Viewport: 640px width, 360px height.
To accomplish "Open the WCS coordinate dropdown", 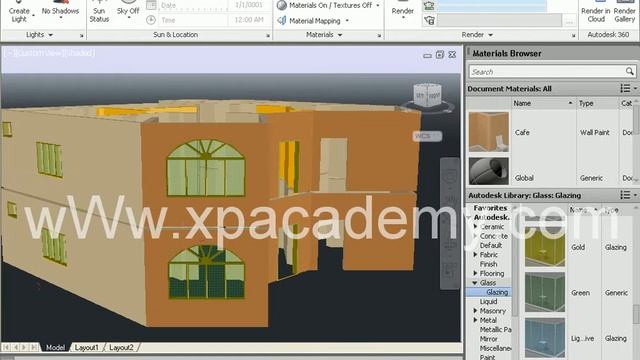I will point(427,136).
